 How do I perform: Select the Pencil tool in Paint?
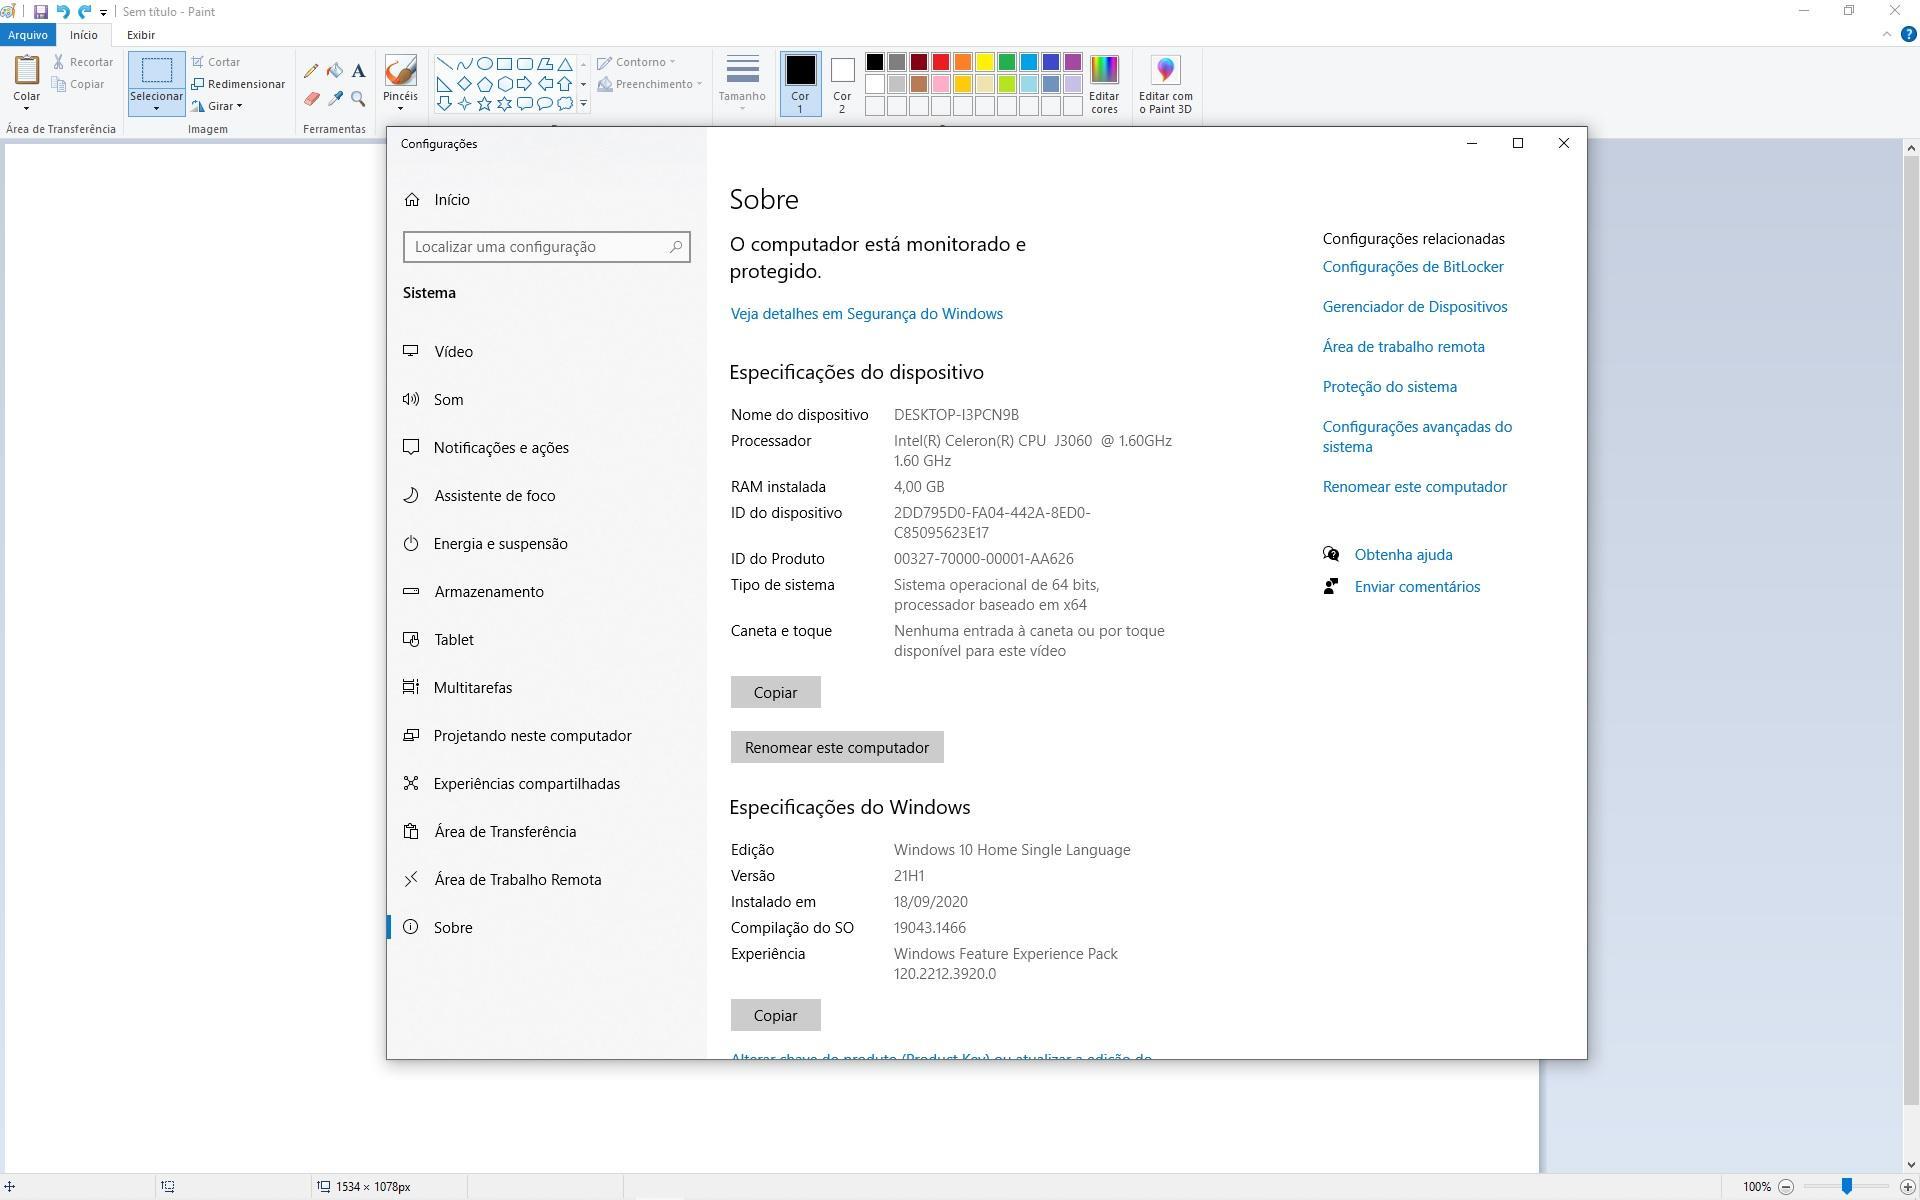tap(311, 71)
